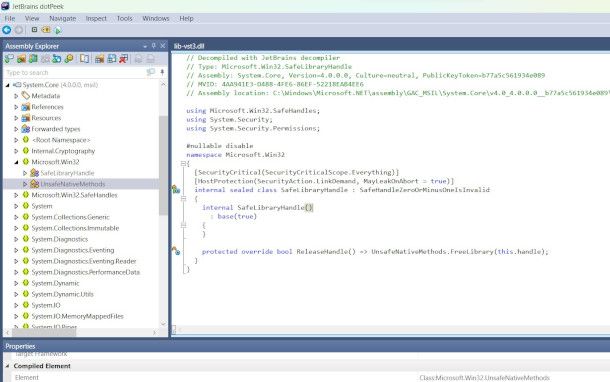The height and width of the screenshot is (382, 610).
Task: Open the File menu
Action: [10, 18]
